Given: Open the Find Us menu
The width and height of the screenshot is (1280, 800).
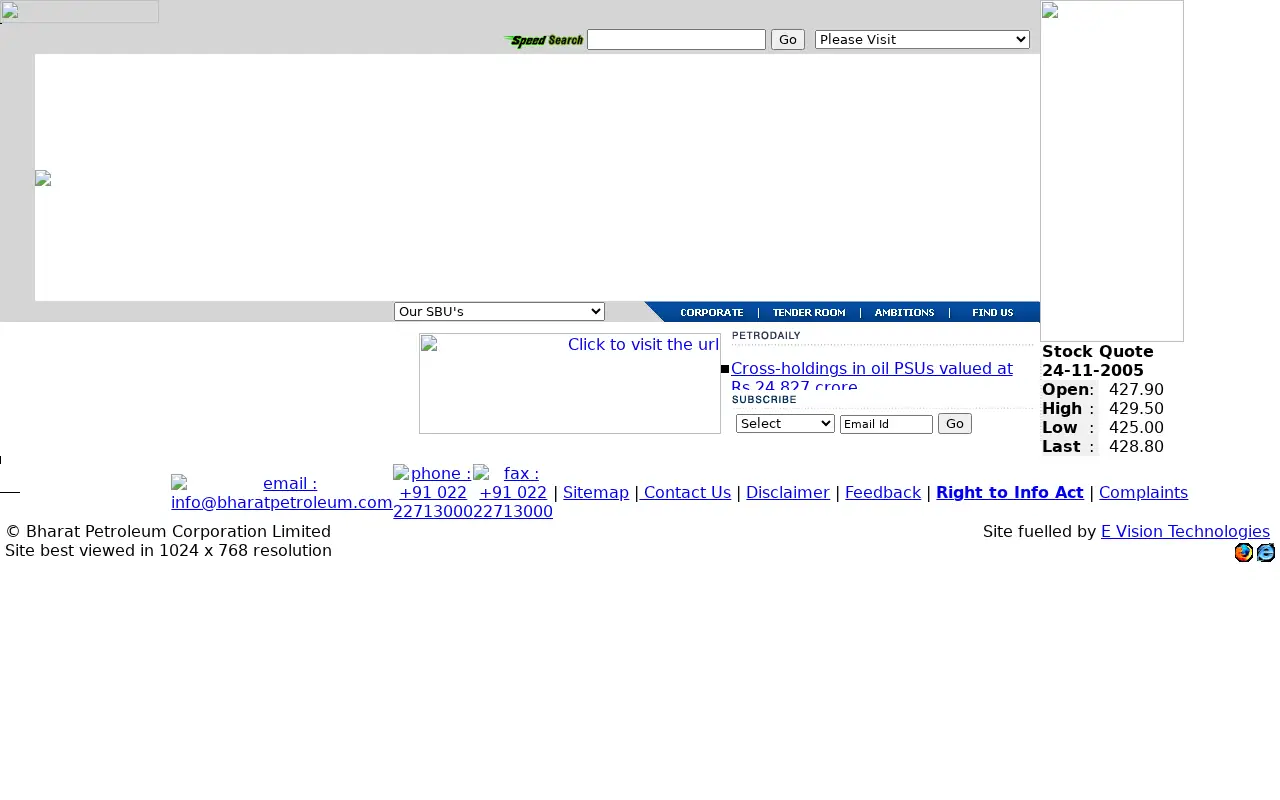Looking at the screenshot, I should pyautogui.click(x=993, y=313).
